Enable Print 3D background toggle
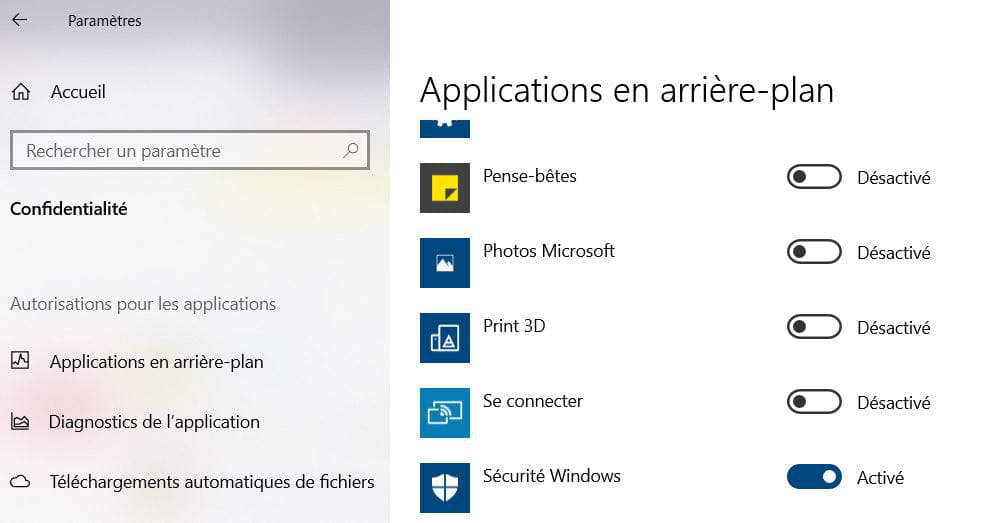The width and height of the screenshot is (983, 523). point(814,327)
